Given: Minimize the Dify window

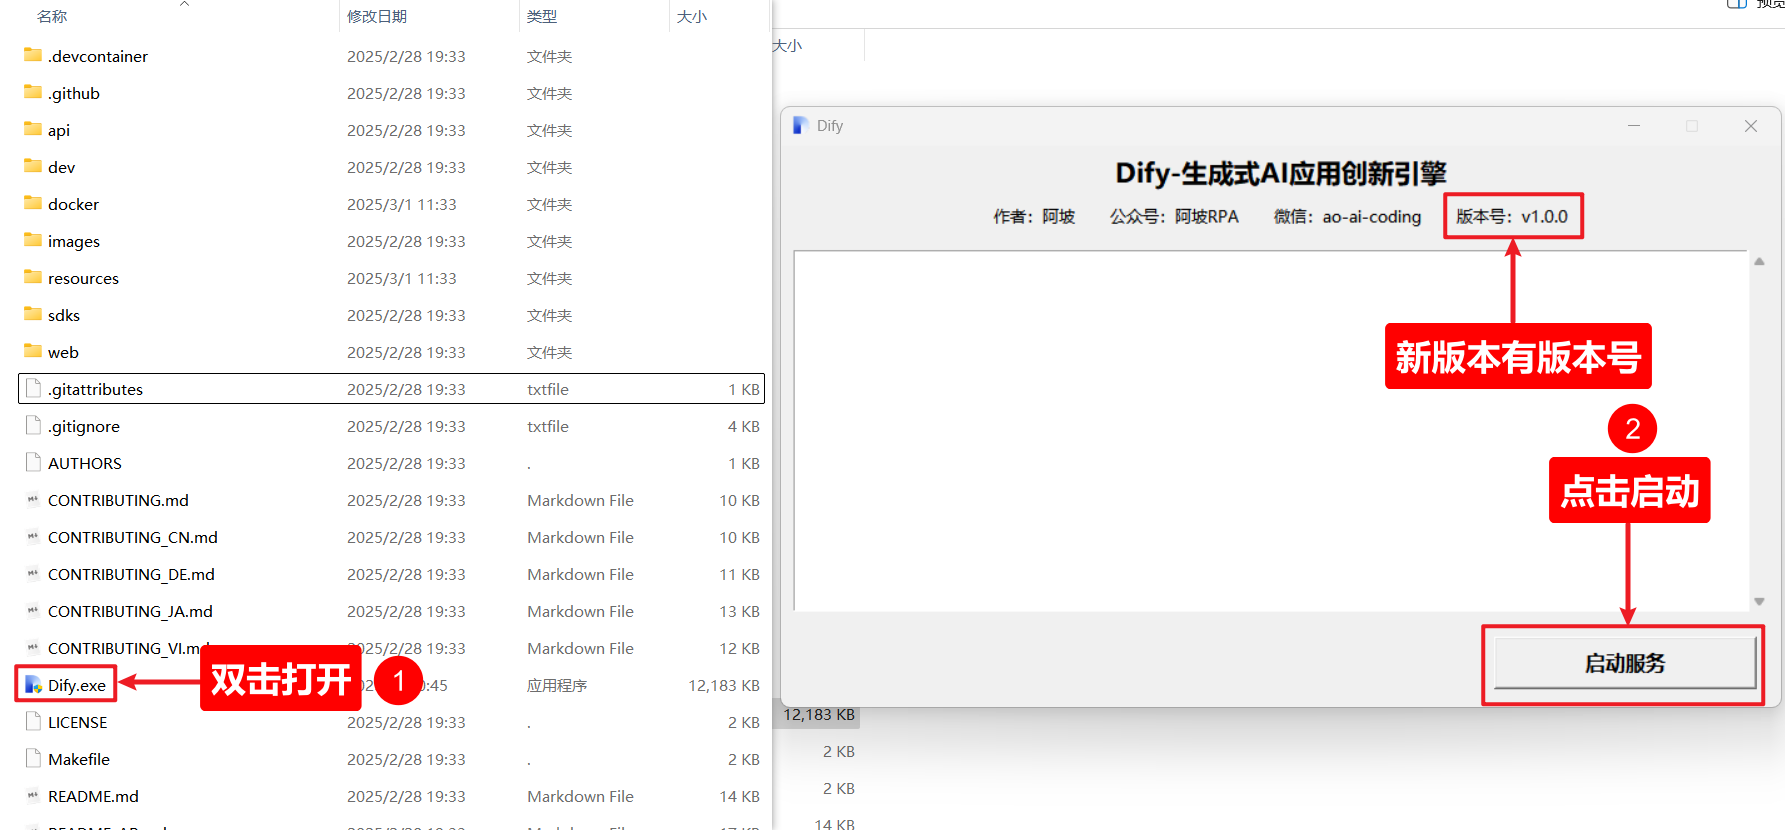Looking at the screenshot, I should tap(1634, 125).
